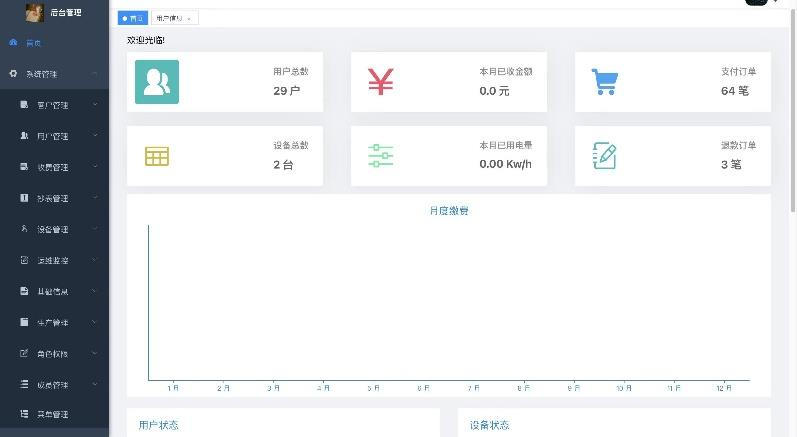Click the 64 笔 paid orders value
The width and height of the screenshot is (797, 437).
pos(734,91)
